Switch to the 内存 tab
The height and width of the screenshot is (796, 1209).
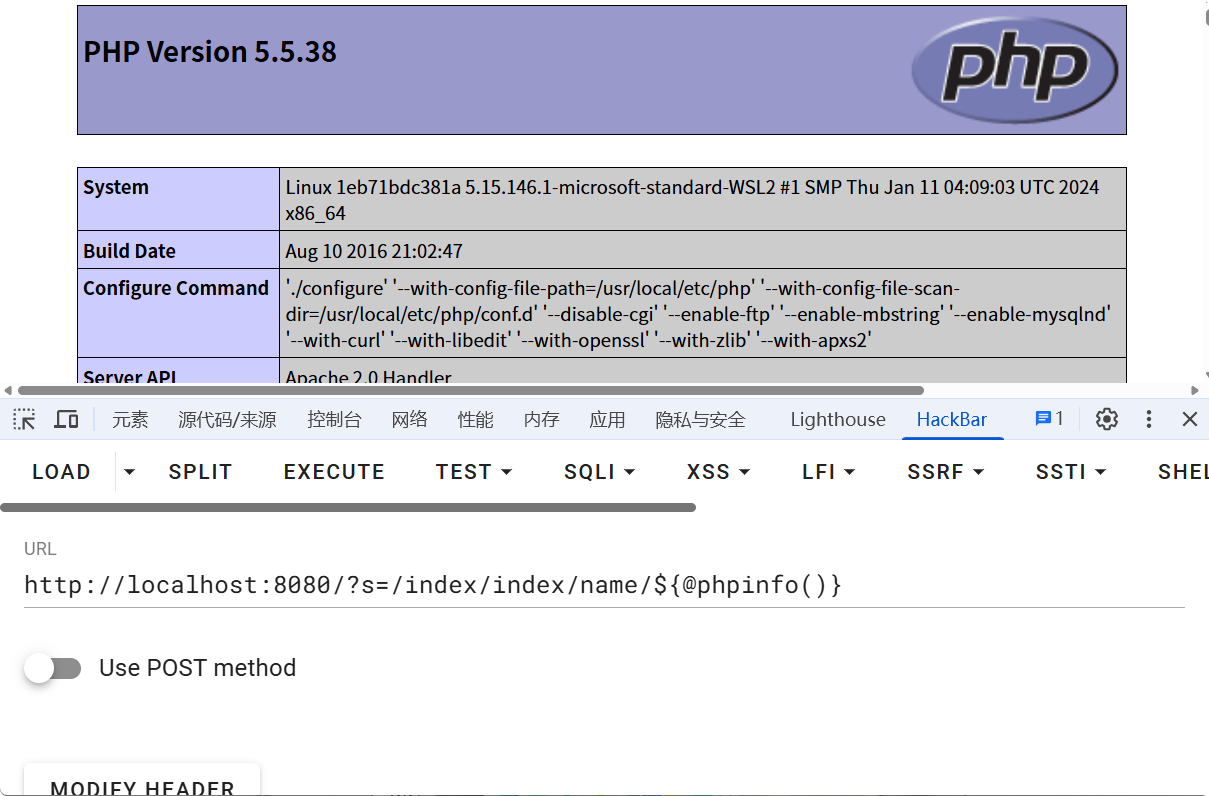tap(541, 420)
